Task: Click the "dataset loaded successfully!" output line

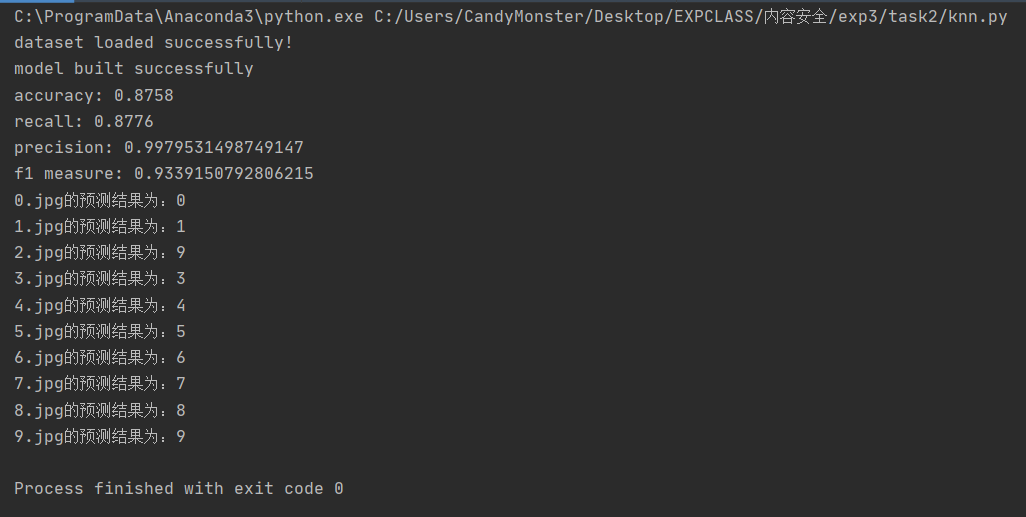Action: point(153,43)
